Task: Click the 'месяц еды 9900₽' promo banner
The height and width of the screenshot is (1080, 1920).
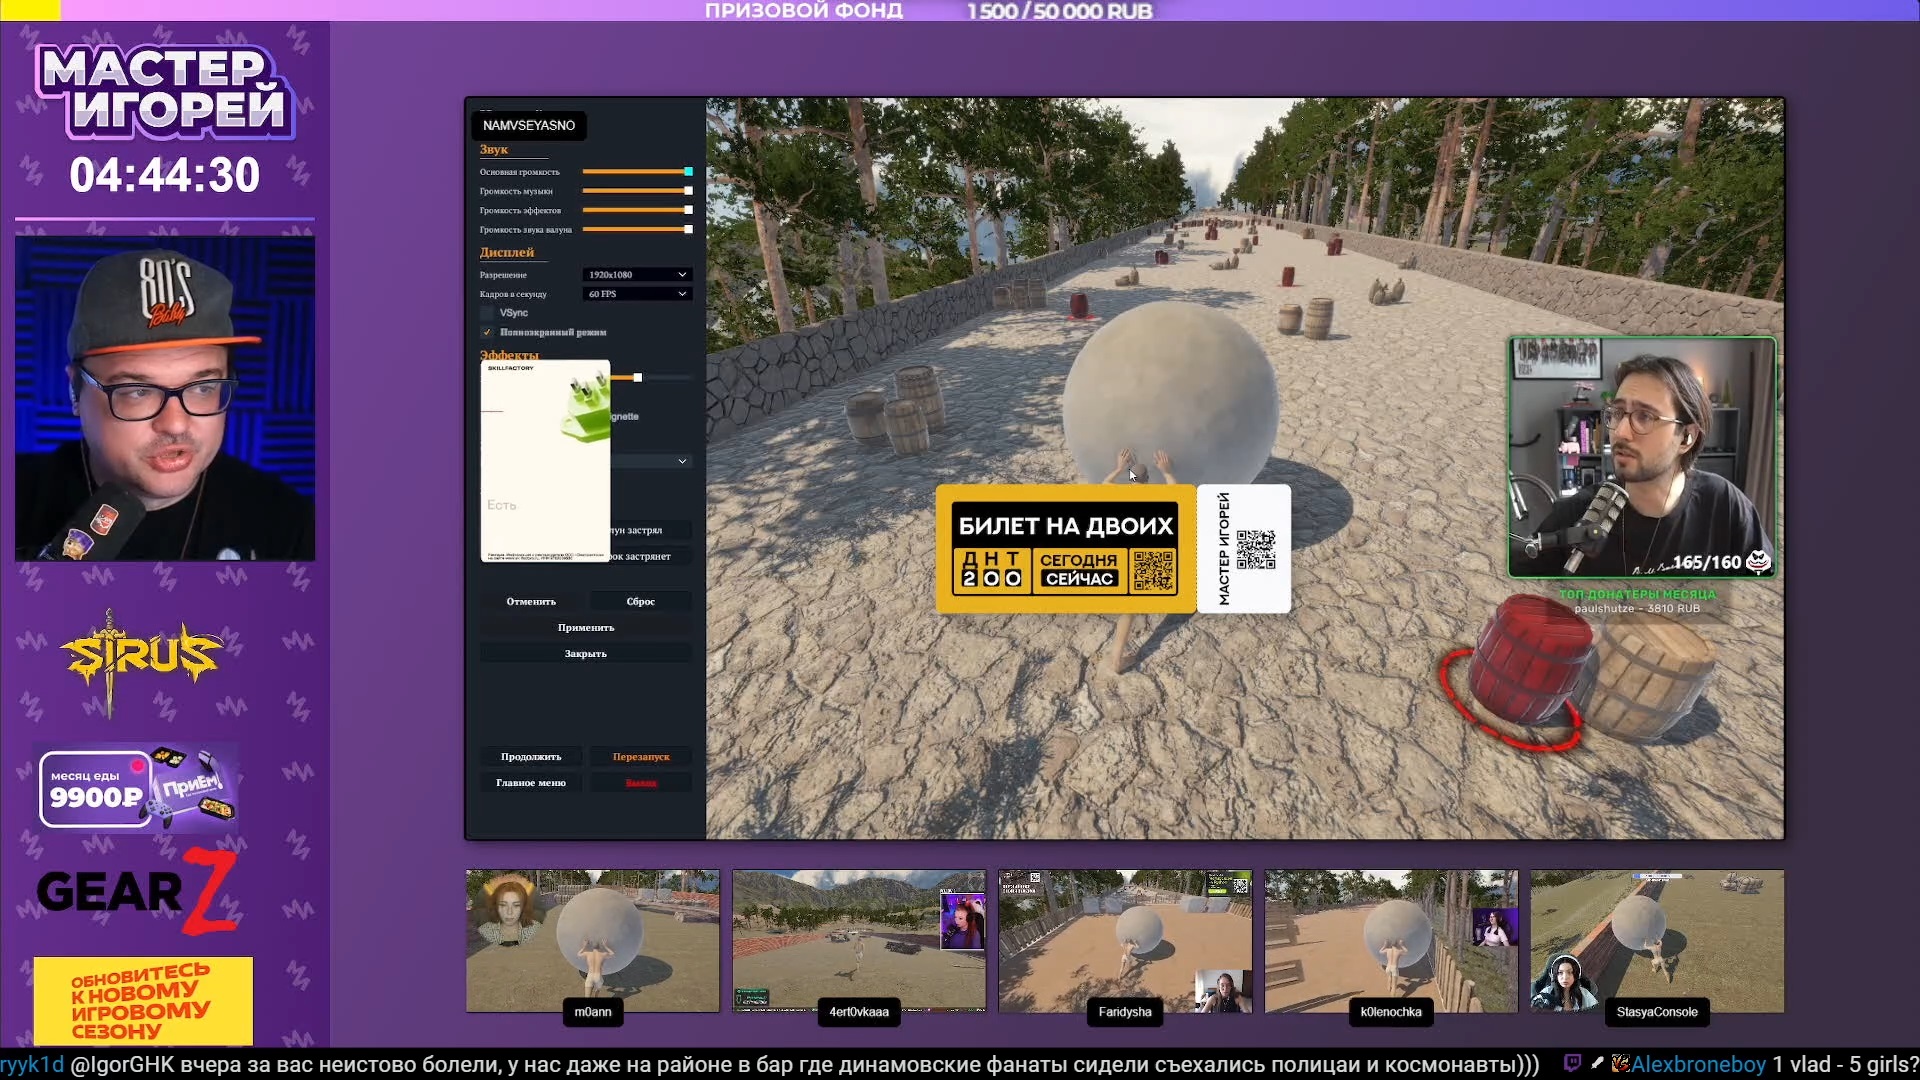Action: point(138,789)
